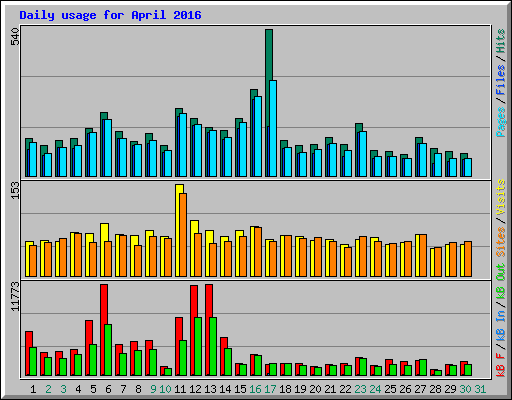Click the orange Sites bar for day 11
Viewport: 512px width, 400px height.
point(183,235)
